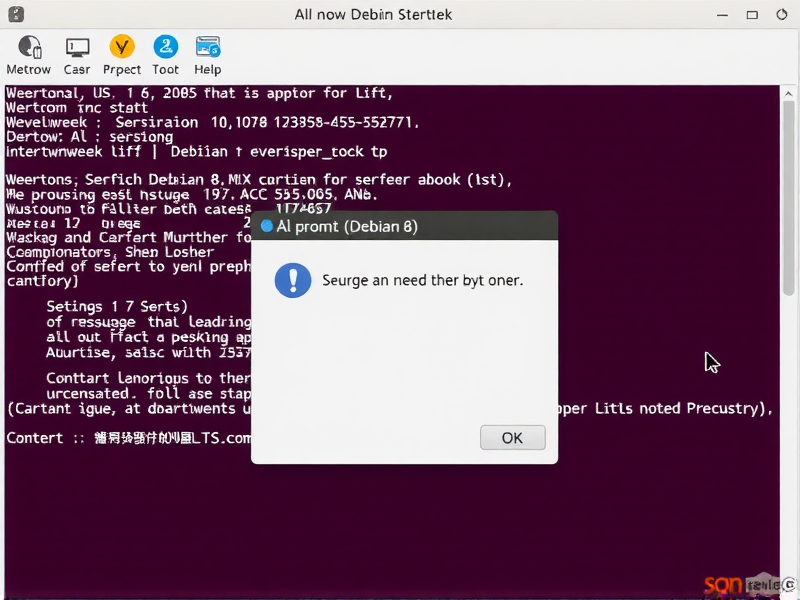The image size is (800, 600).
Task: Click the blue dot icon in dialog title bar
Action: 265,226
